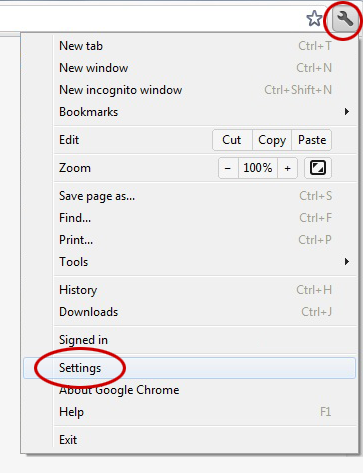Expand the Tools submenu arrow

coord(347,262)
